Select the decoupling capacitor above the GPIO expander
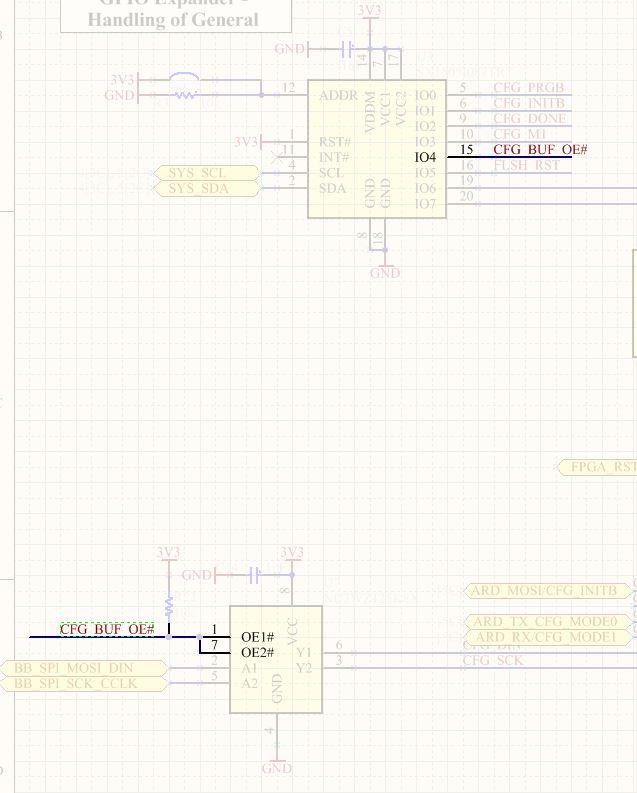The image size is (637, 793). point(348,48)
